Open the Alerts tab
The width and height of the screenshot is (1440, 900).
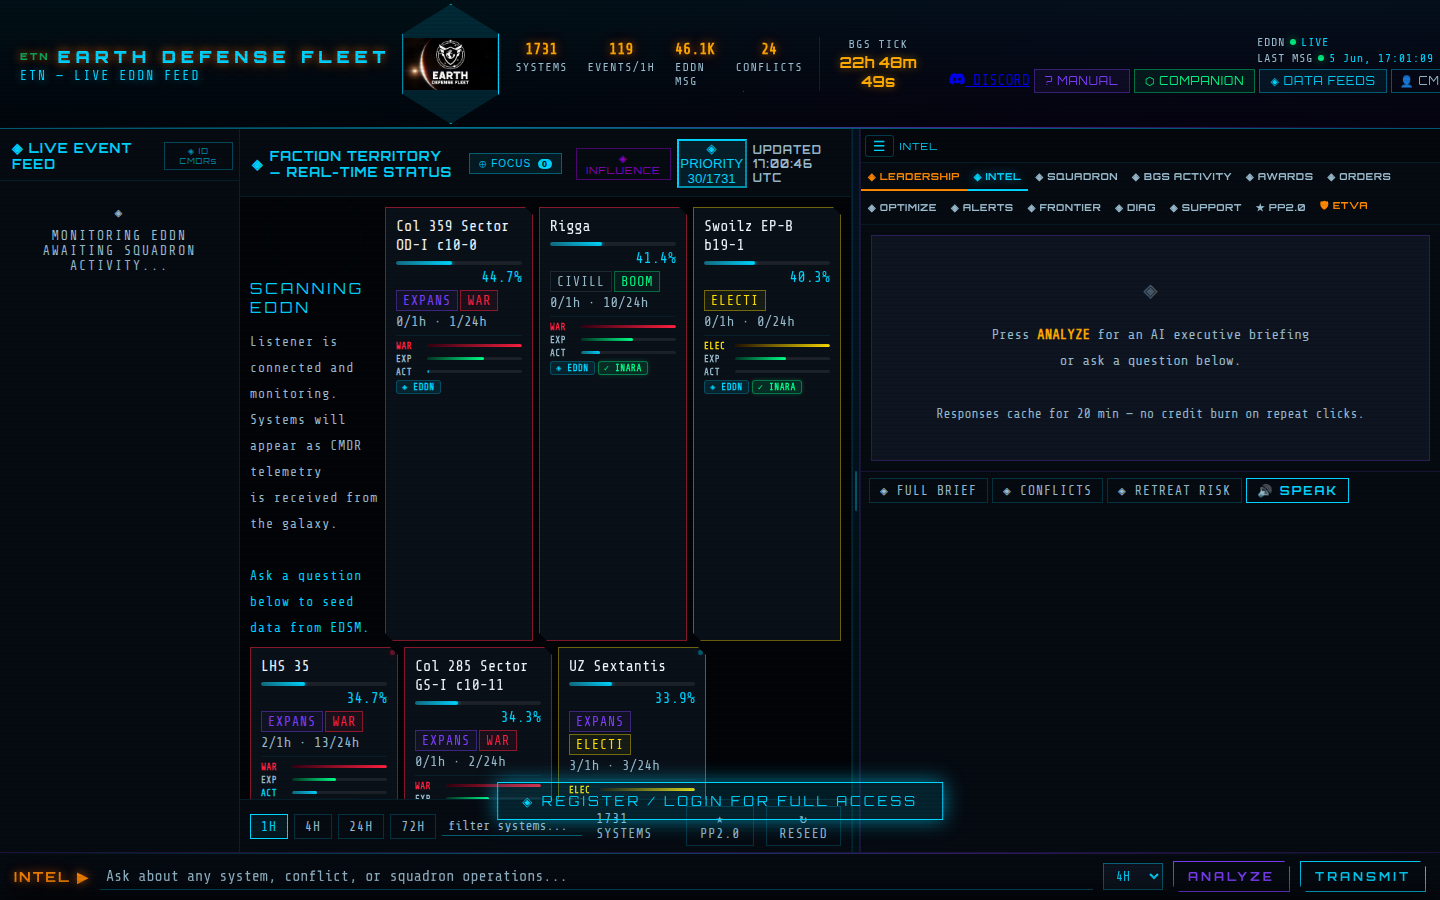pos(981,208)
